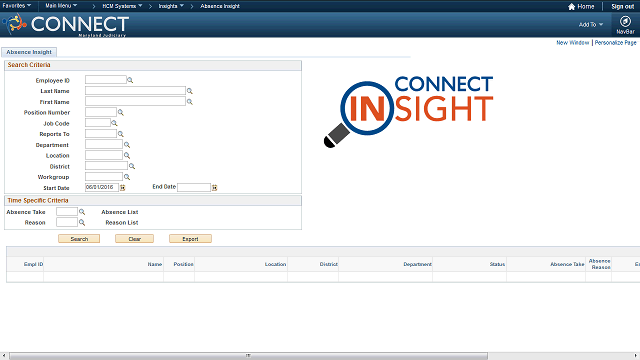The image size is (640, 360).
Task: Click the Location column header in results
Action: point(275,264)
